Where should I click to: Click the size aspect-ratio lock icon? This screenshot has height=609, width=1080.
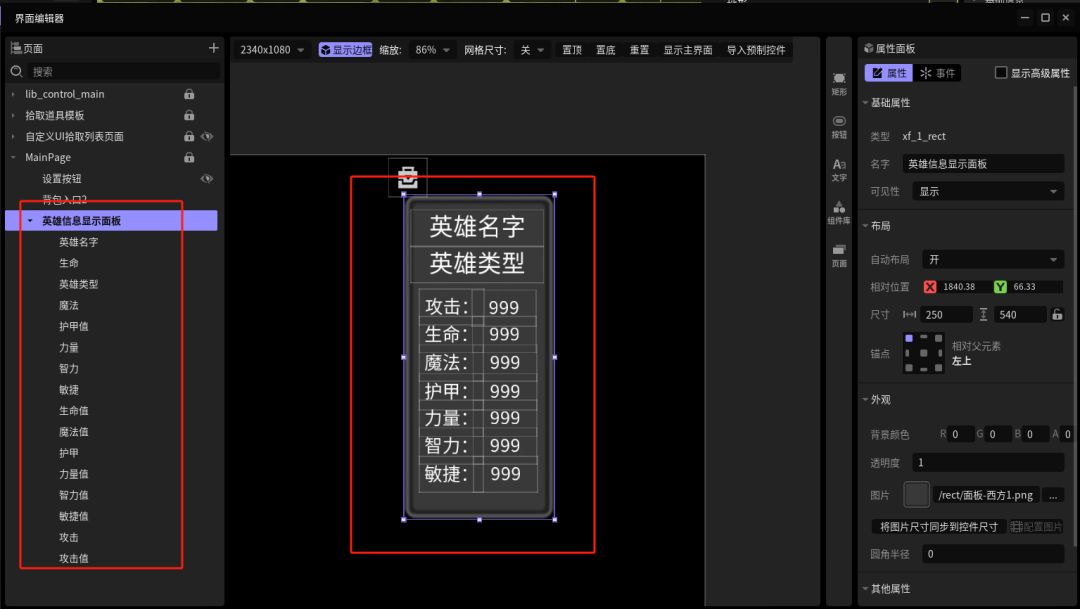1057,315
